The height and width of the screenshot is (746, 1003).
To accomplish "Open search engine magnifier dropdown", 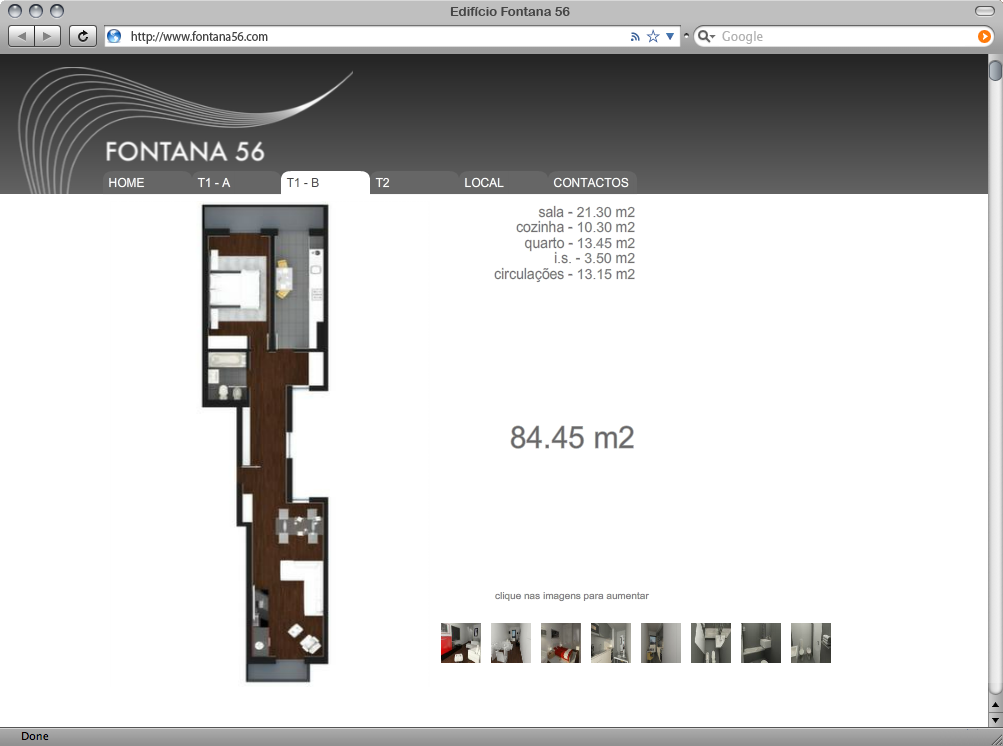I will click(x=706, y=36).
